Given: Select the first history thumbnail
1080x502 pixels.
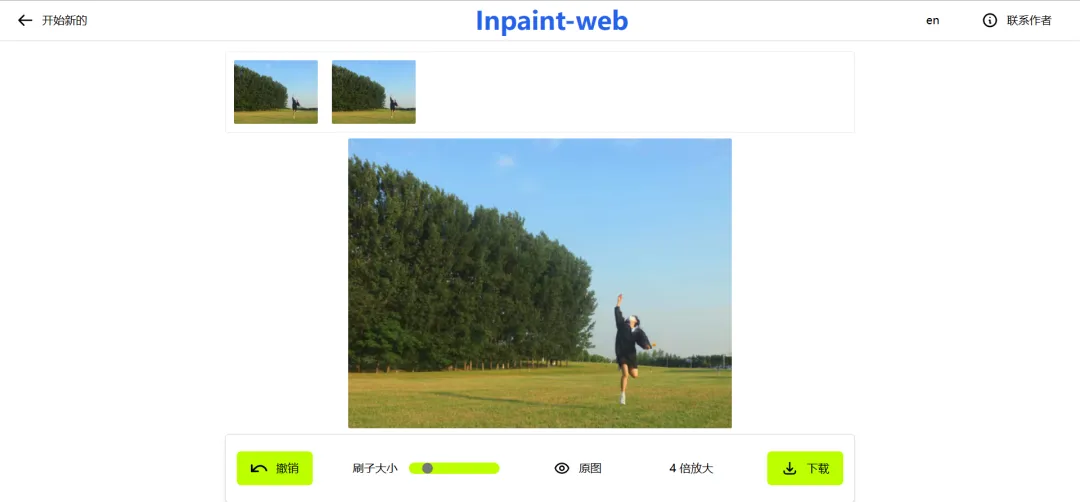Looking at the screenshot, I should 276,92.
